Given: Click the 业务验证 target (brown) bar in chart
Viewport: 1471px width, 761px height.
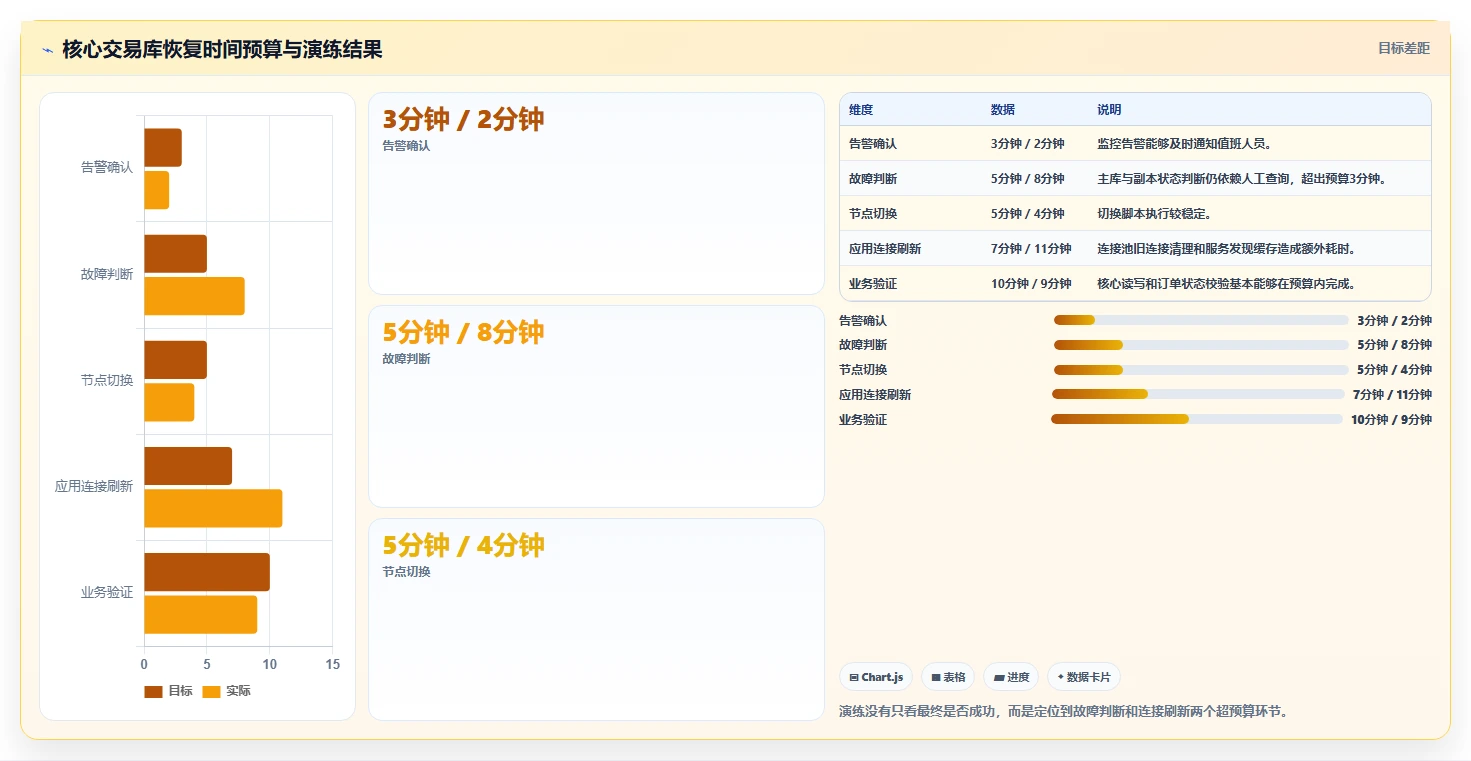Looking at the screenshot, I should pos(207,572).
